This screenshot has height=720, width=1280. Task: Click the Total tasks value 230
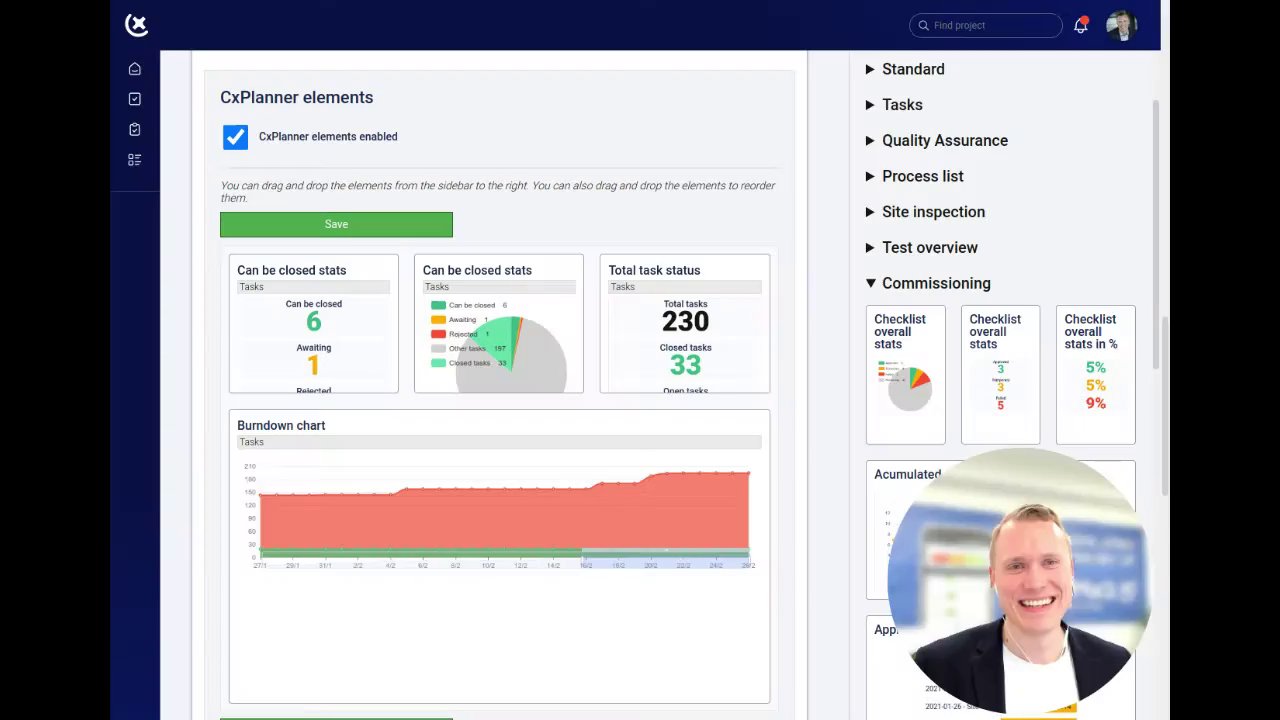pos(685,321)
